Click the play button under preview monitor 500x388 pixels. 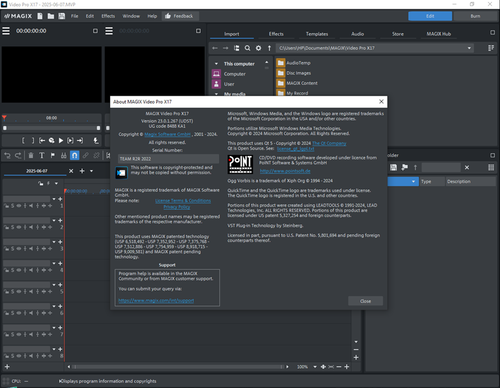pyautogui.click(x=61, y=141)
